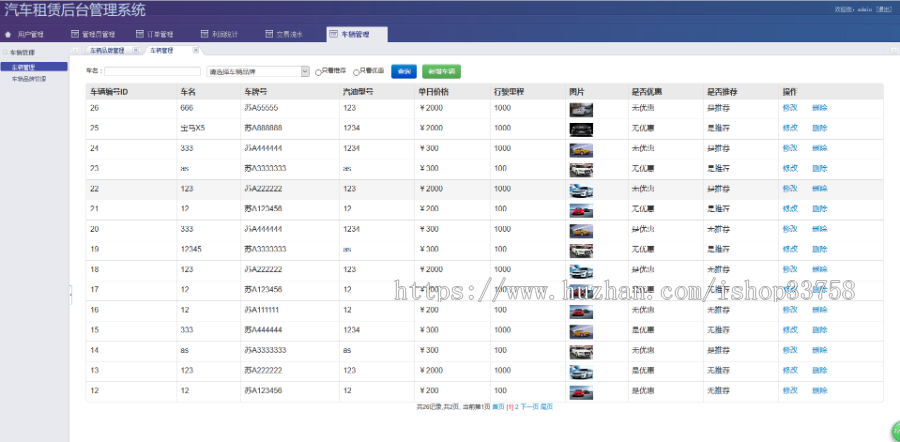This screenshot has height=442, width=900.
Task: Select 车辆管理 item in the sidebar
Action: click(x=34, y=67)
